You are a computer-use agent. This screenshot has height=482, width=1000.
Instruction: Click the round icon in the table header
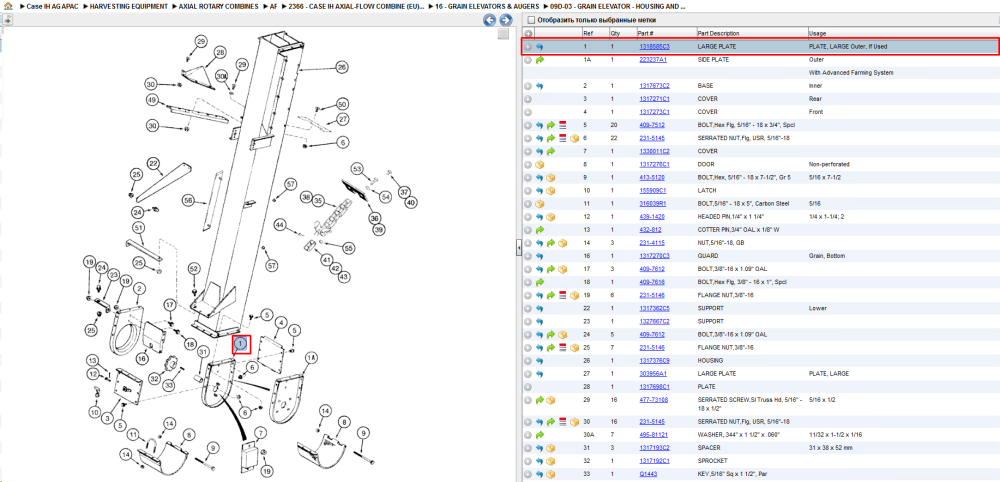528,33
